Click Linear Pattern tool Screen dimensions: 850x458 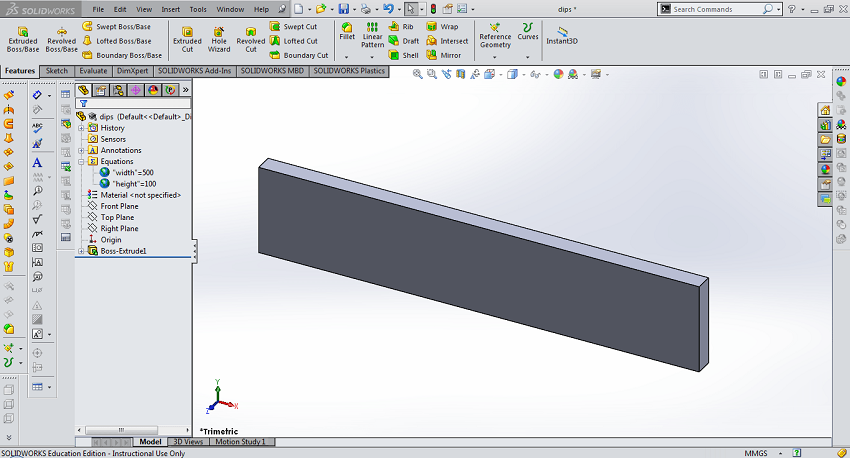point(372,35)
